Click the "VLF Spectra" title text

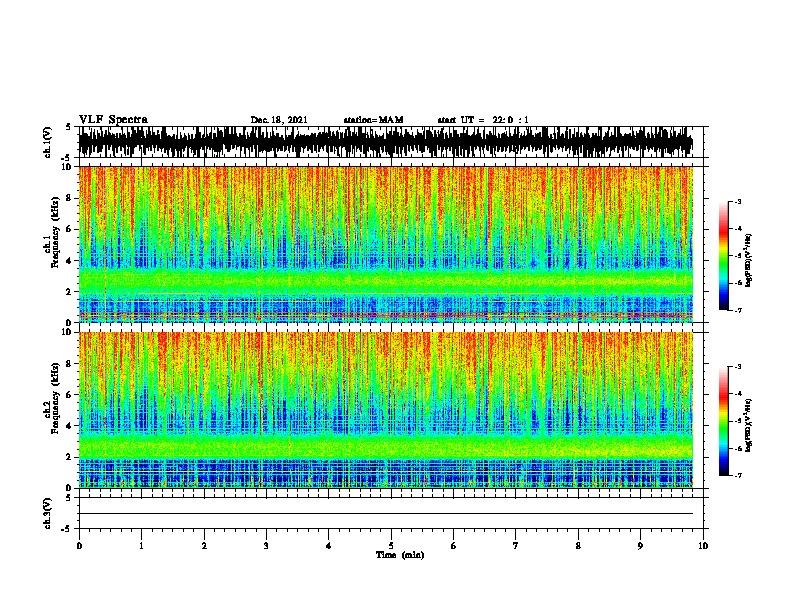[x=113, y=120]
